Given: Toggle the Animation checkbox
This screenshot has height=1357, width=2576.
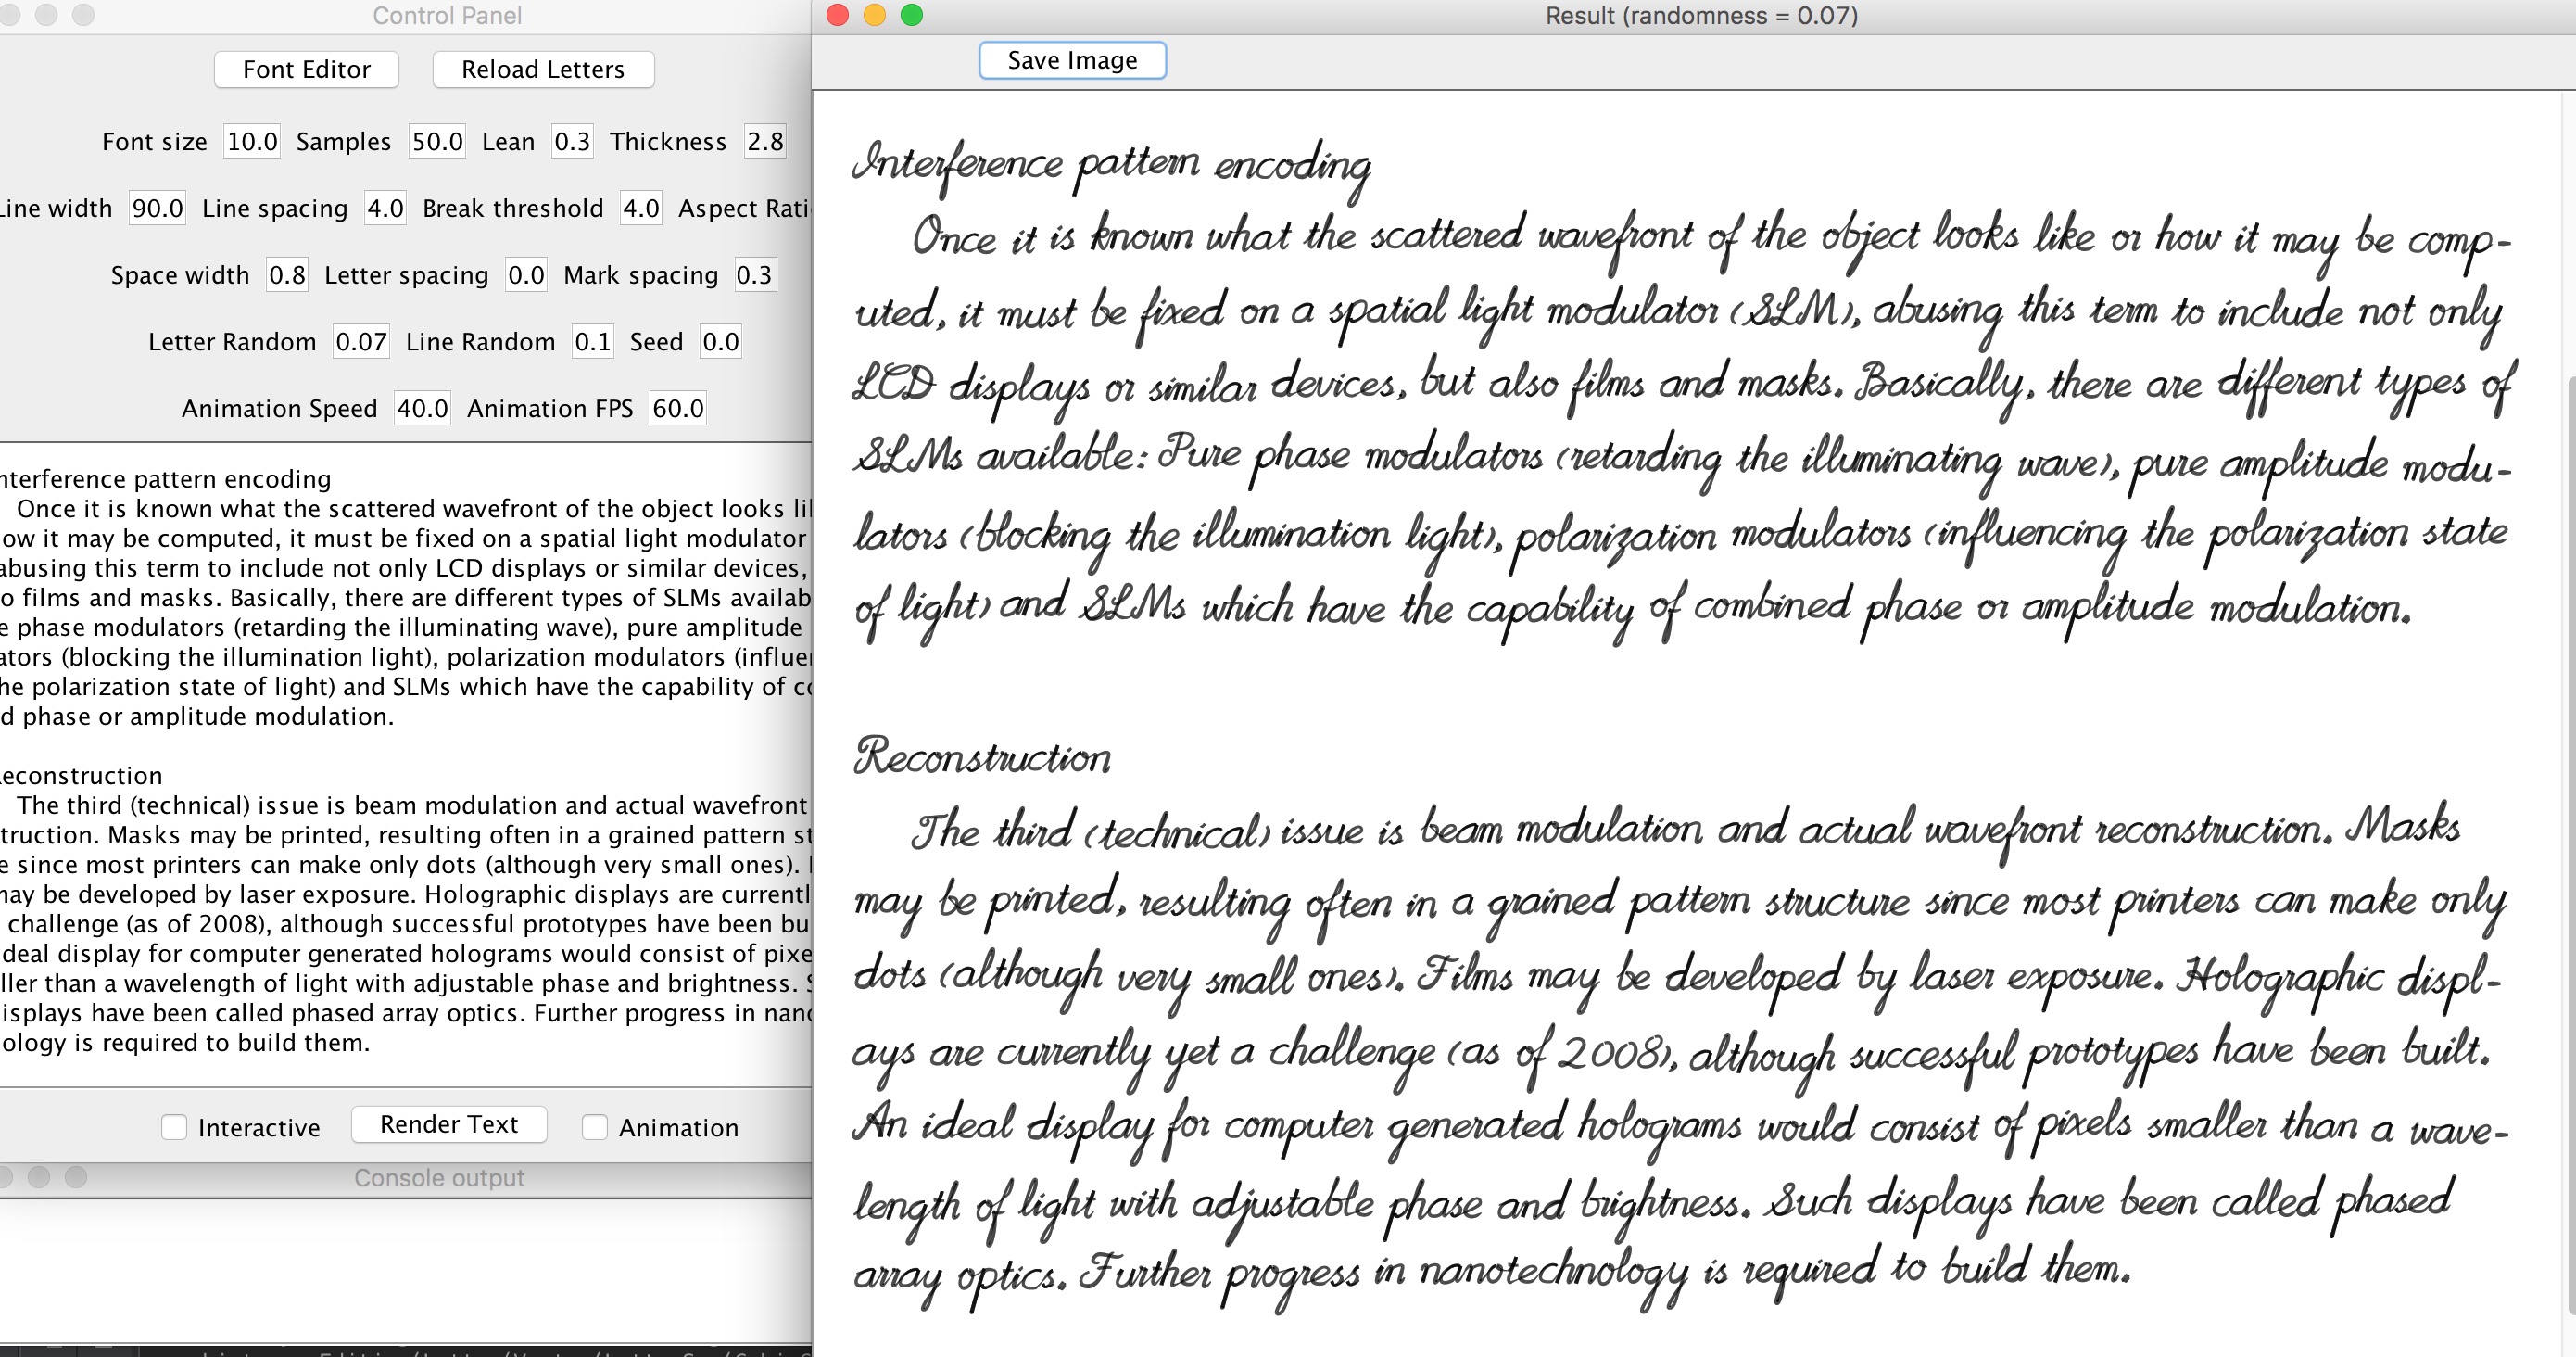Looking at the screenshot, I should coord(595,1127).
